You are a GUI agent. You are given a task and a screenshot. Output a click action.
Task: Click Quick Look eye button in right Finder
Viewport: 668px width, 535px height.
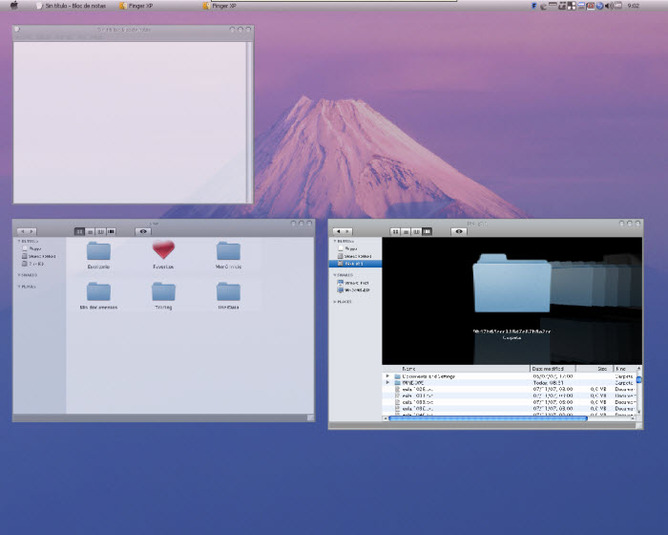459,231
